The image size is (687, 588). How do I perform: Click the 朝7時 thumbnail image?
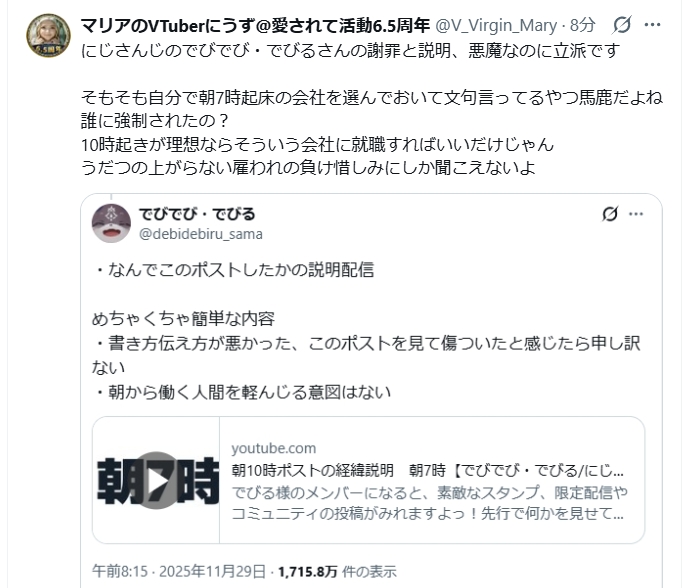click(x=156, y=480)
